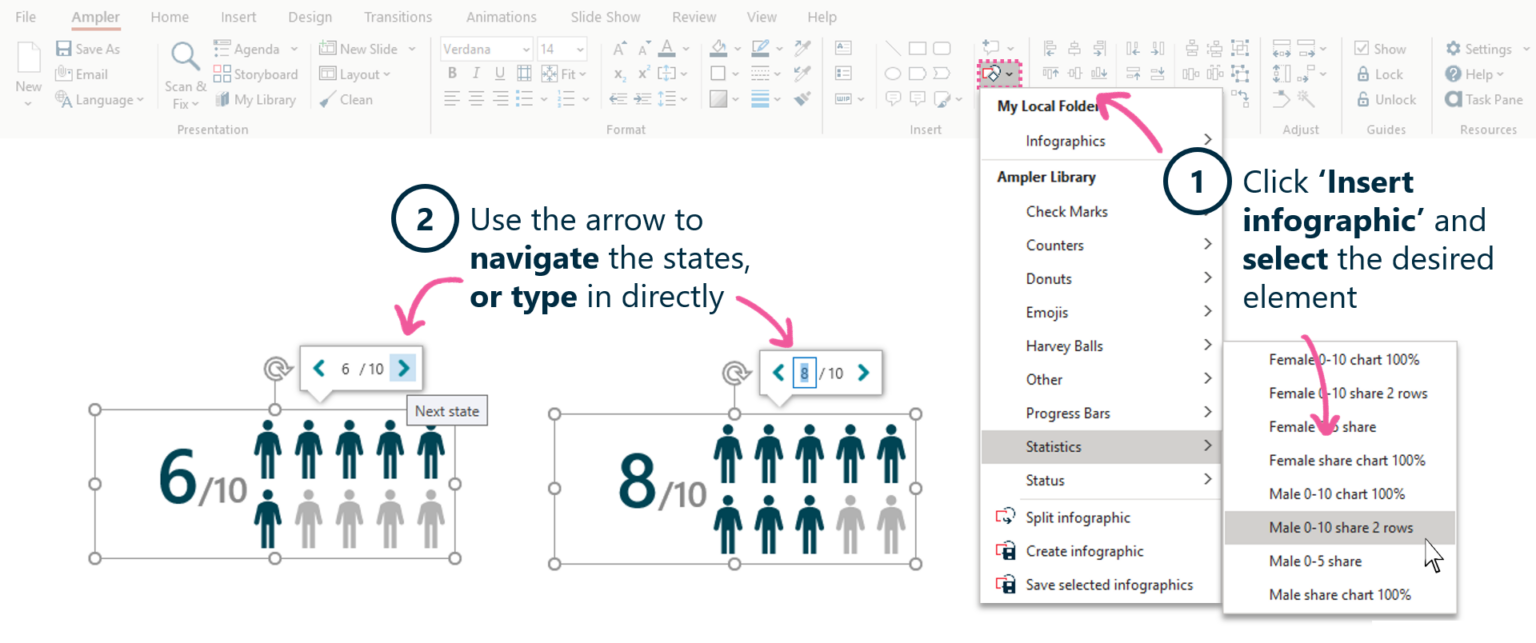Switch to the Ampler ribbon tab
This screenshot has height=643, width=1536.
point(95,16)
